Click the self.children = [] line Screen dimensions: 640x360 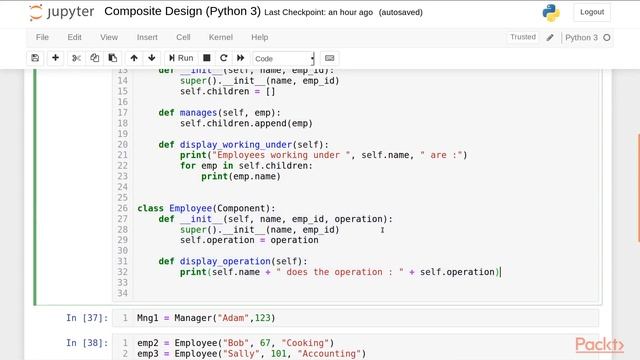pos(228,91)
